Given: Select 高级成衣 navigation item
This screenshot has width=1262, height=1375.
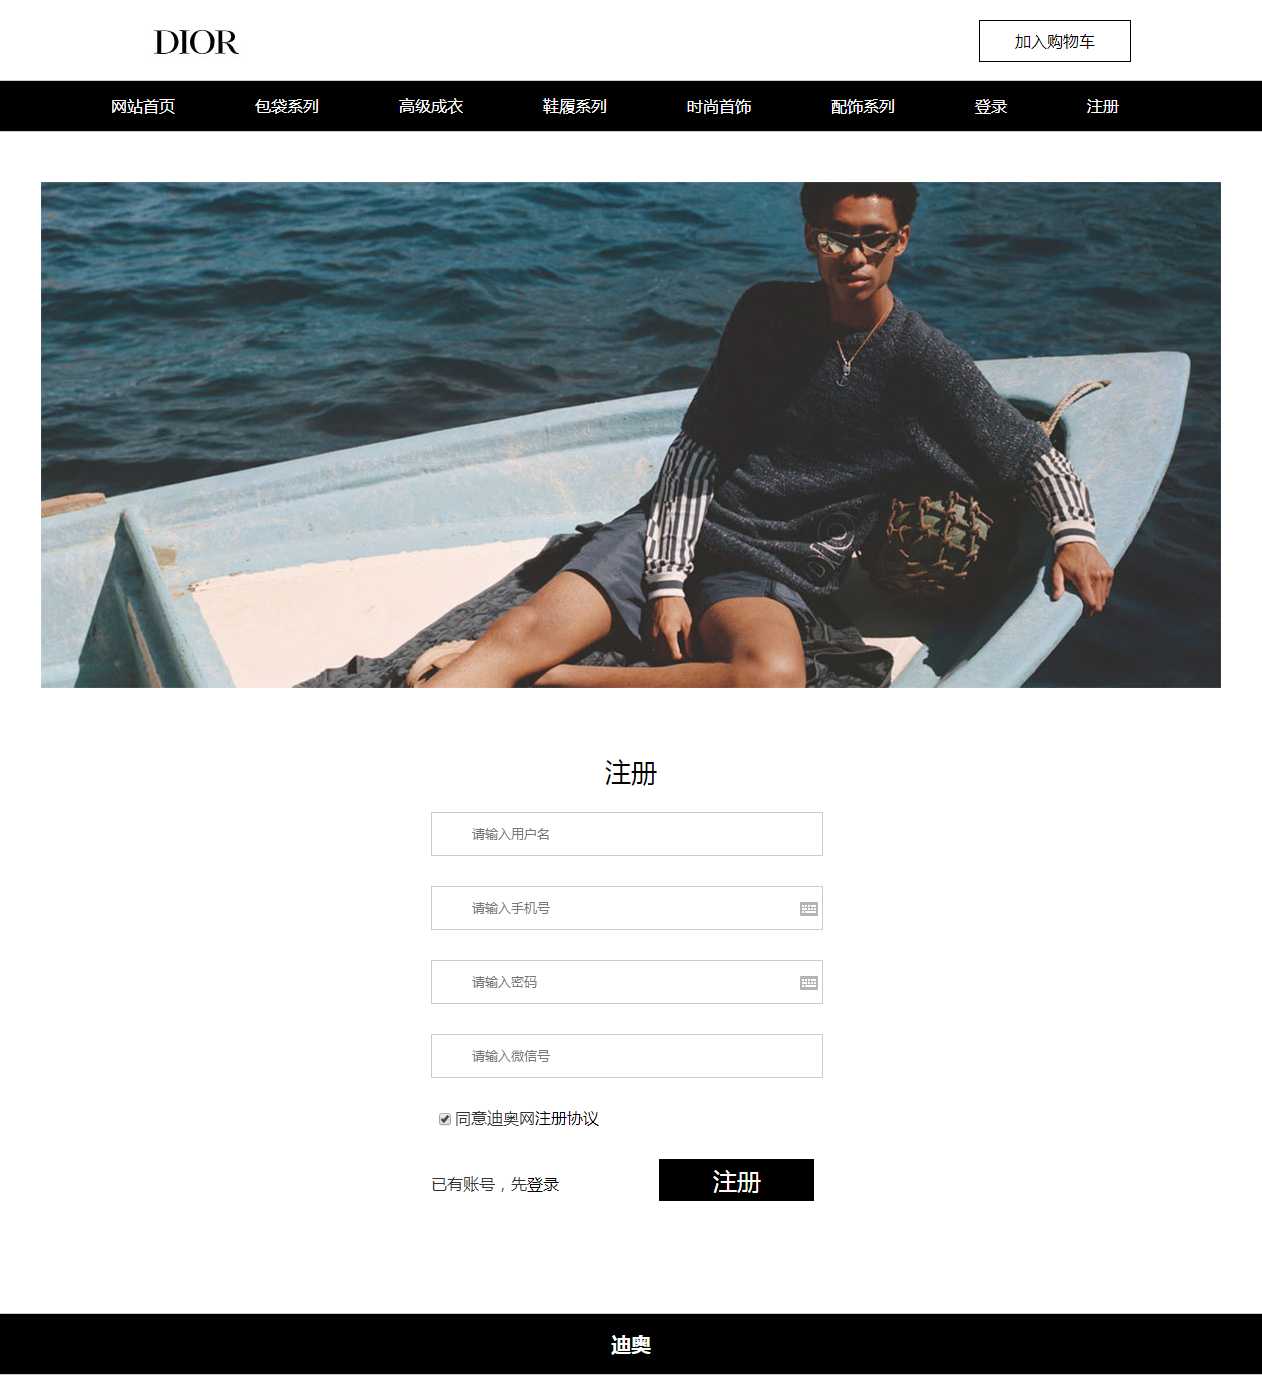Looking at the screenshot, I should pyautogui.click(x=431, y=106).
